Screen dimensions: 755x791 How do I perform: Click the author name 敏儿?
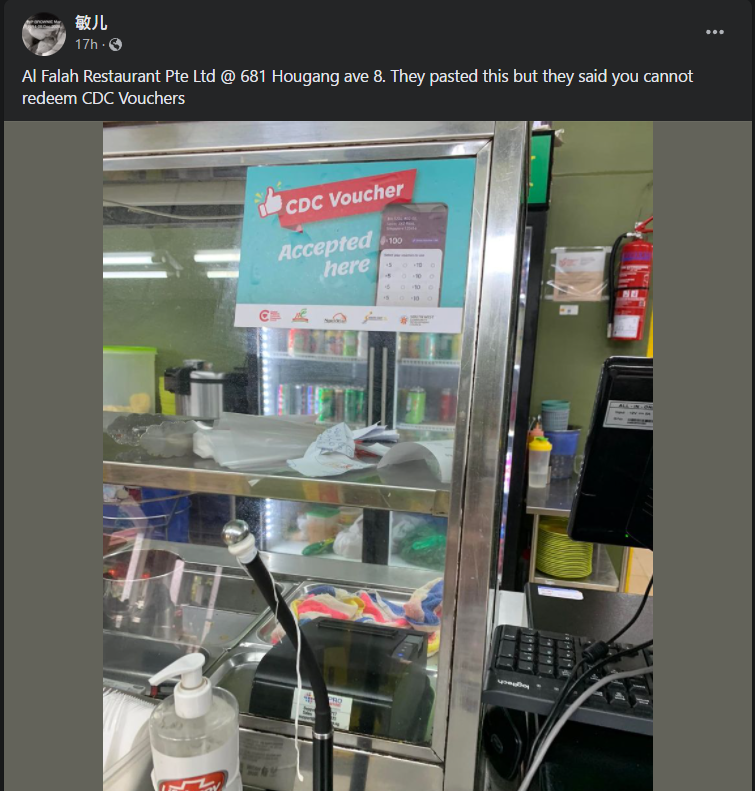point(91,23)
